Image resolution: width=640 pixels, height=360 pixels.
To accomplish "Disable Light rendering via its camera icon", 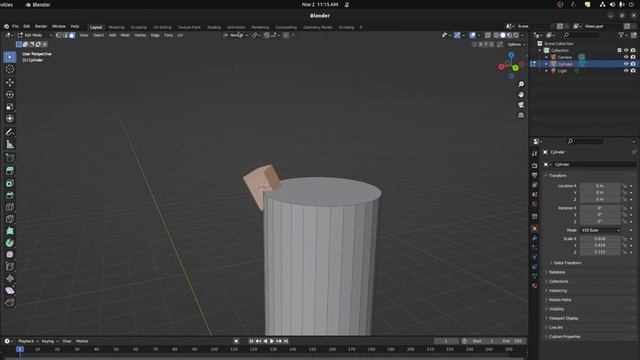I will [x=633, y=71].
